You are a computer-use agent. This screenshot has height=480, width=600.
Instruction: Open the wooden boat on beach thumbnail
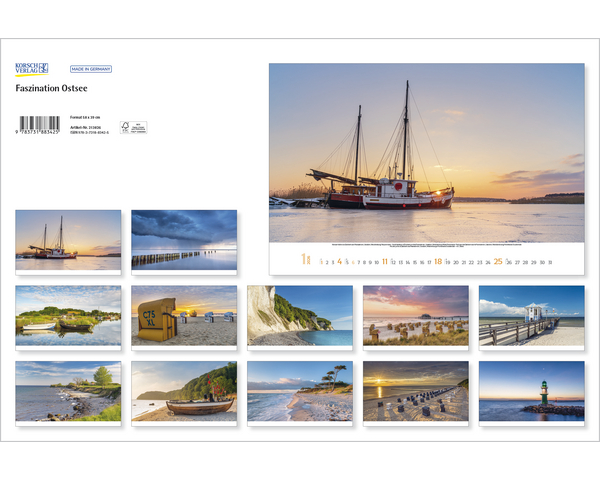pyautogui.click(x=184, y=392)
